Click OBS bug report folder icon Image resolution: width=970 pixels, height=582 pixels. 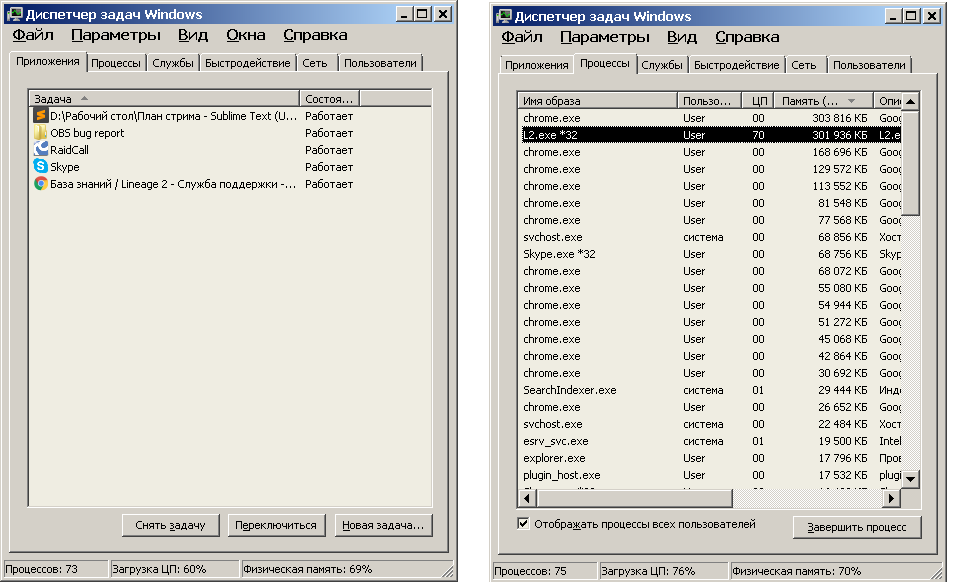pyautogui.click(x=40, y=133)
